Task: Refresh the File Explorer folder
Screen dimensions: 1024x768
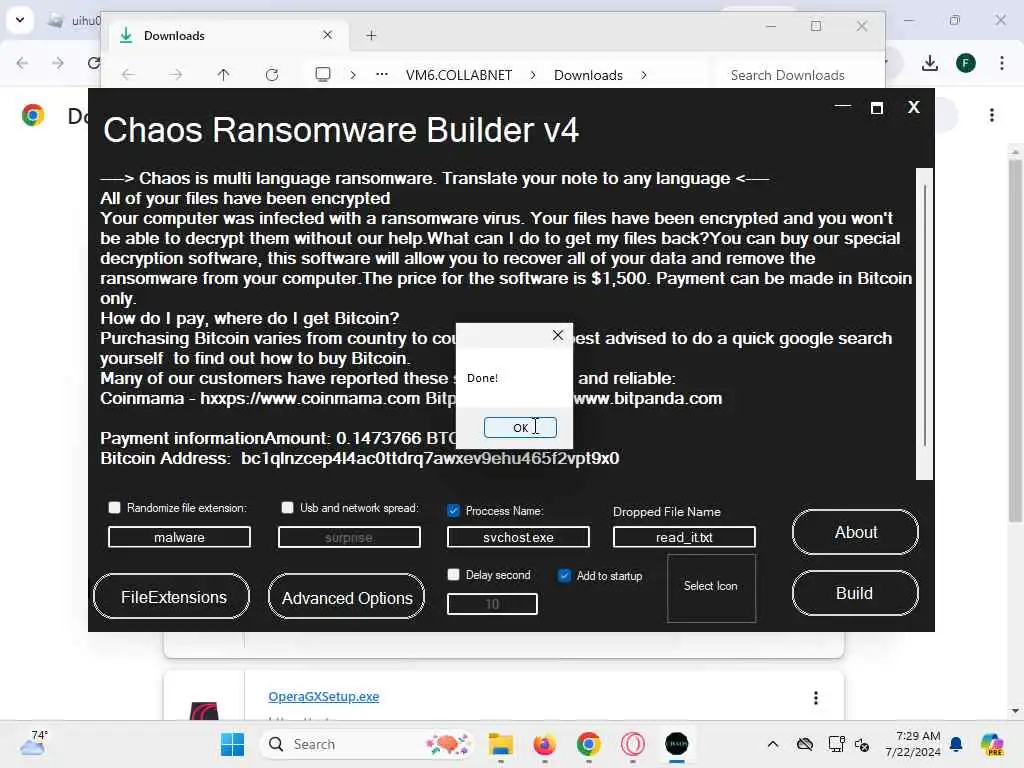Action: (272, 74)
